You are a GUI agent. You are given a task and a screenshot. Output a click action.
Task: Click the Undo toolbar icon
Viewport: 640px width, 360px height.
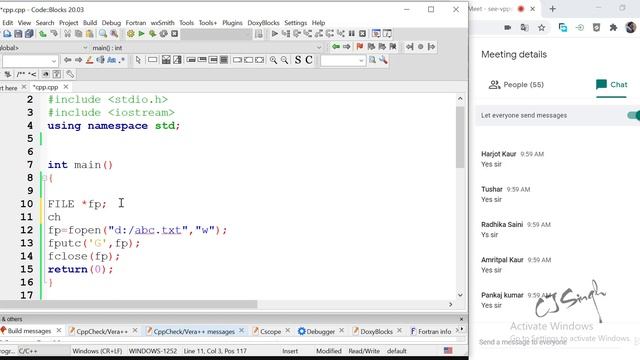coord(43,34)
